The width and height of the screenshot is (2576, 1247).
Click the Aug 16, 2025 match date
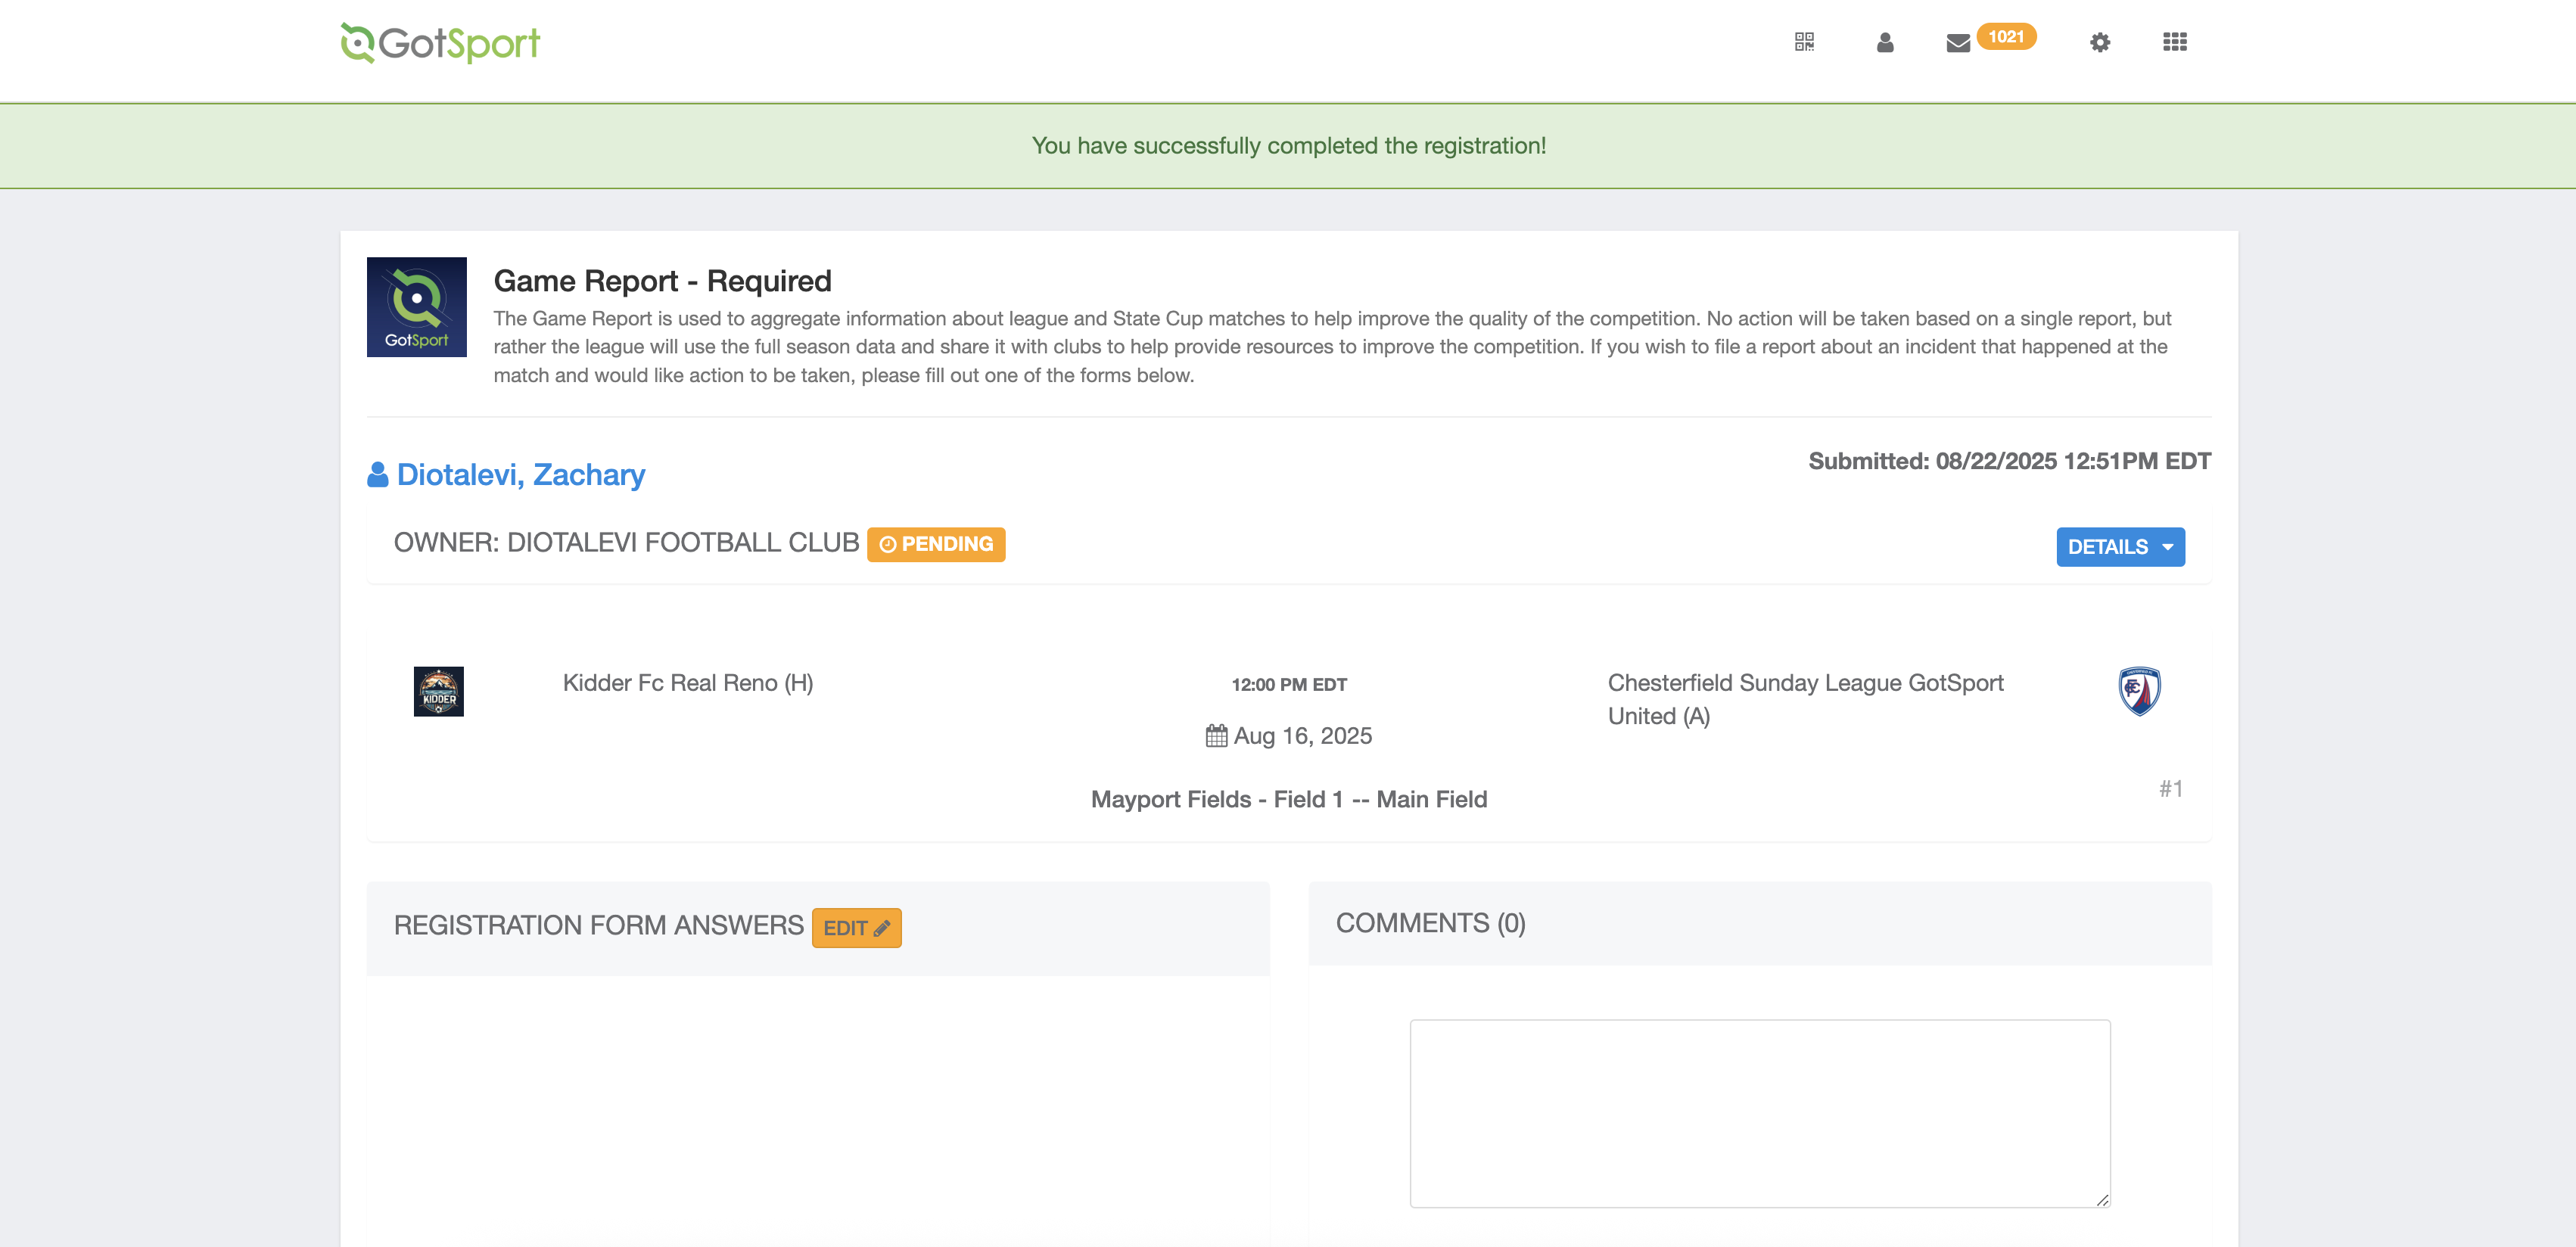point(1302,736)
